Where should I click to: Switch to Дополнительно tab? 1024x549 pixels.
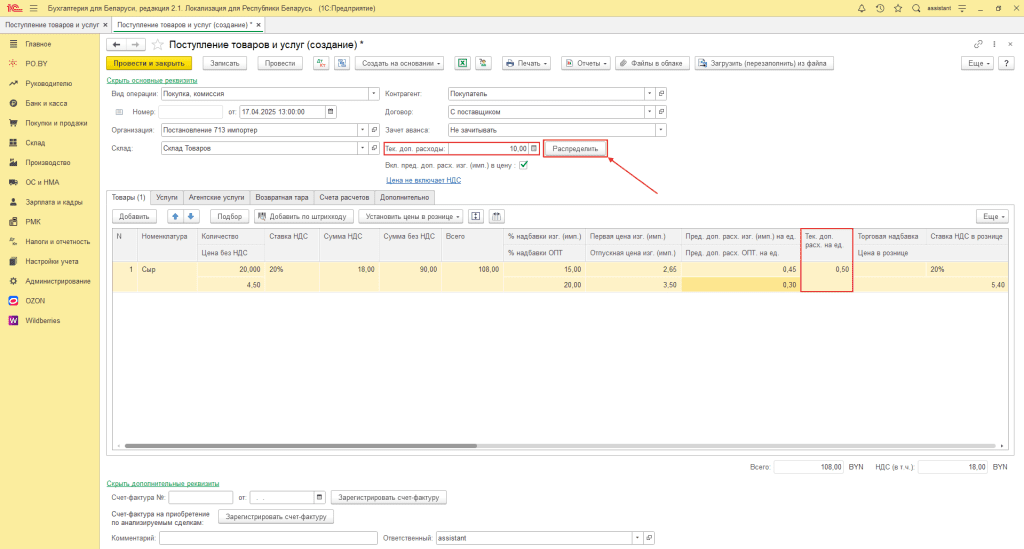(404, 197)
